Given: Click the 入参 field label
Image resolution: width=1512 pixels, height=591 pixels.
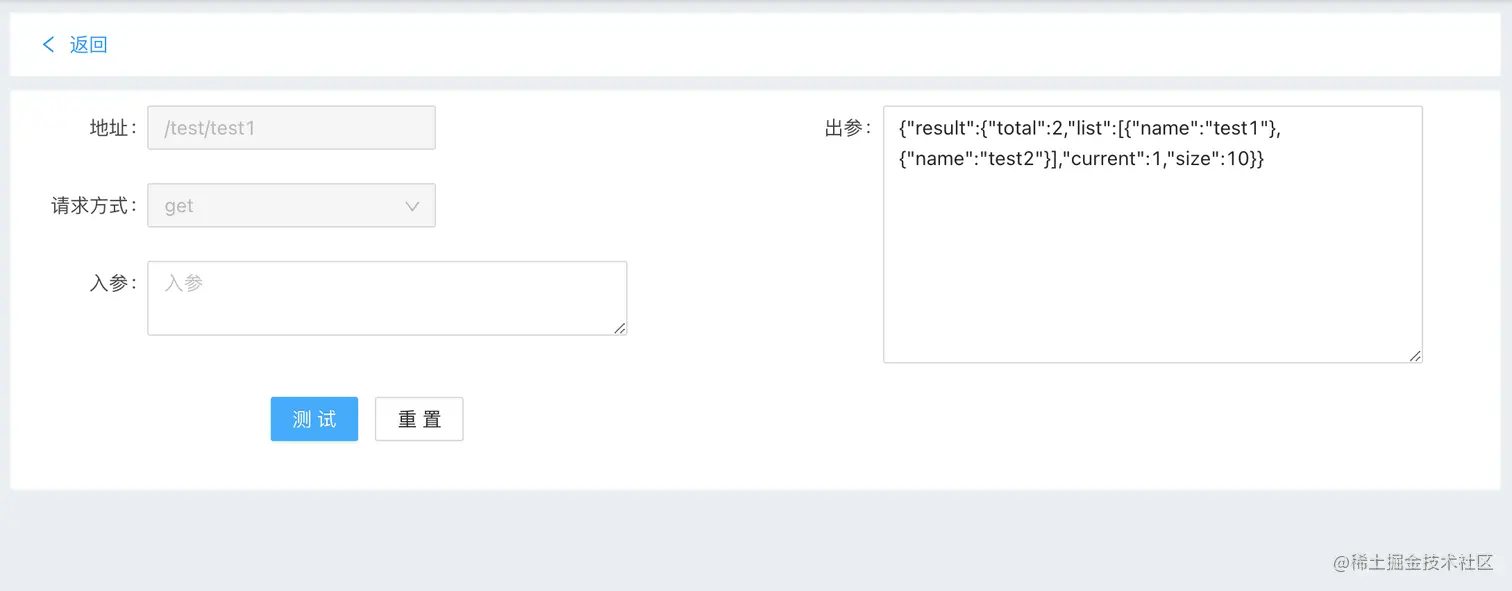Looking at the screenshot, I should tap(112, 283).
